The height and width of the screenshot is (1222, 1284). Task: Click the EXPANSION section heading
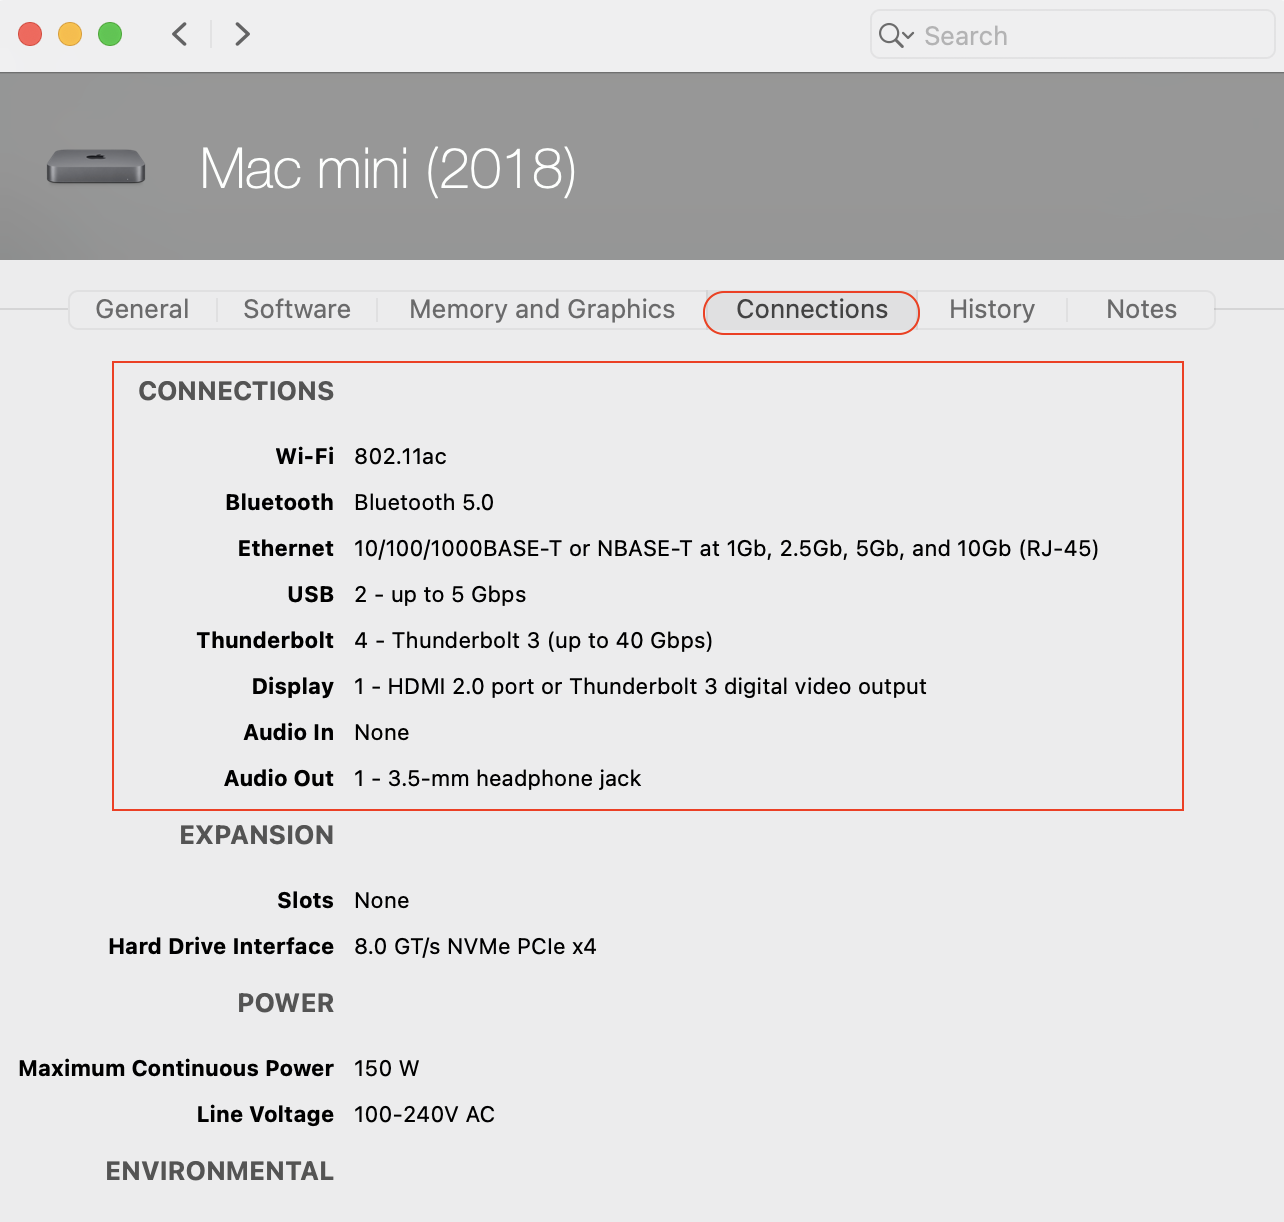pos(257,835)
